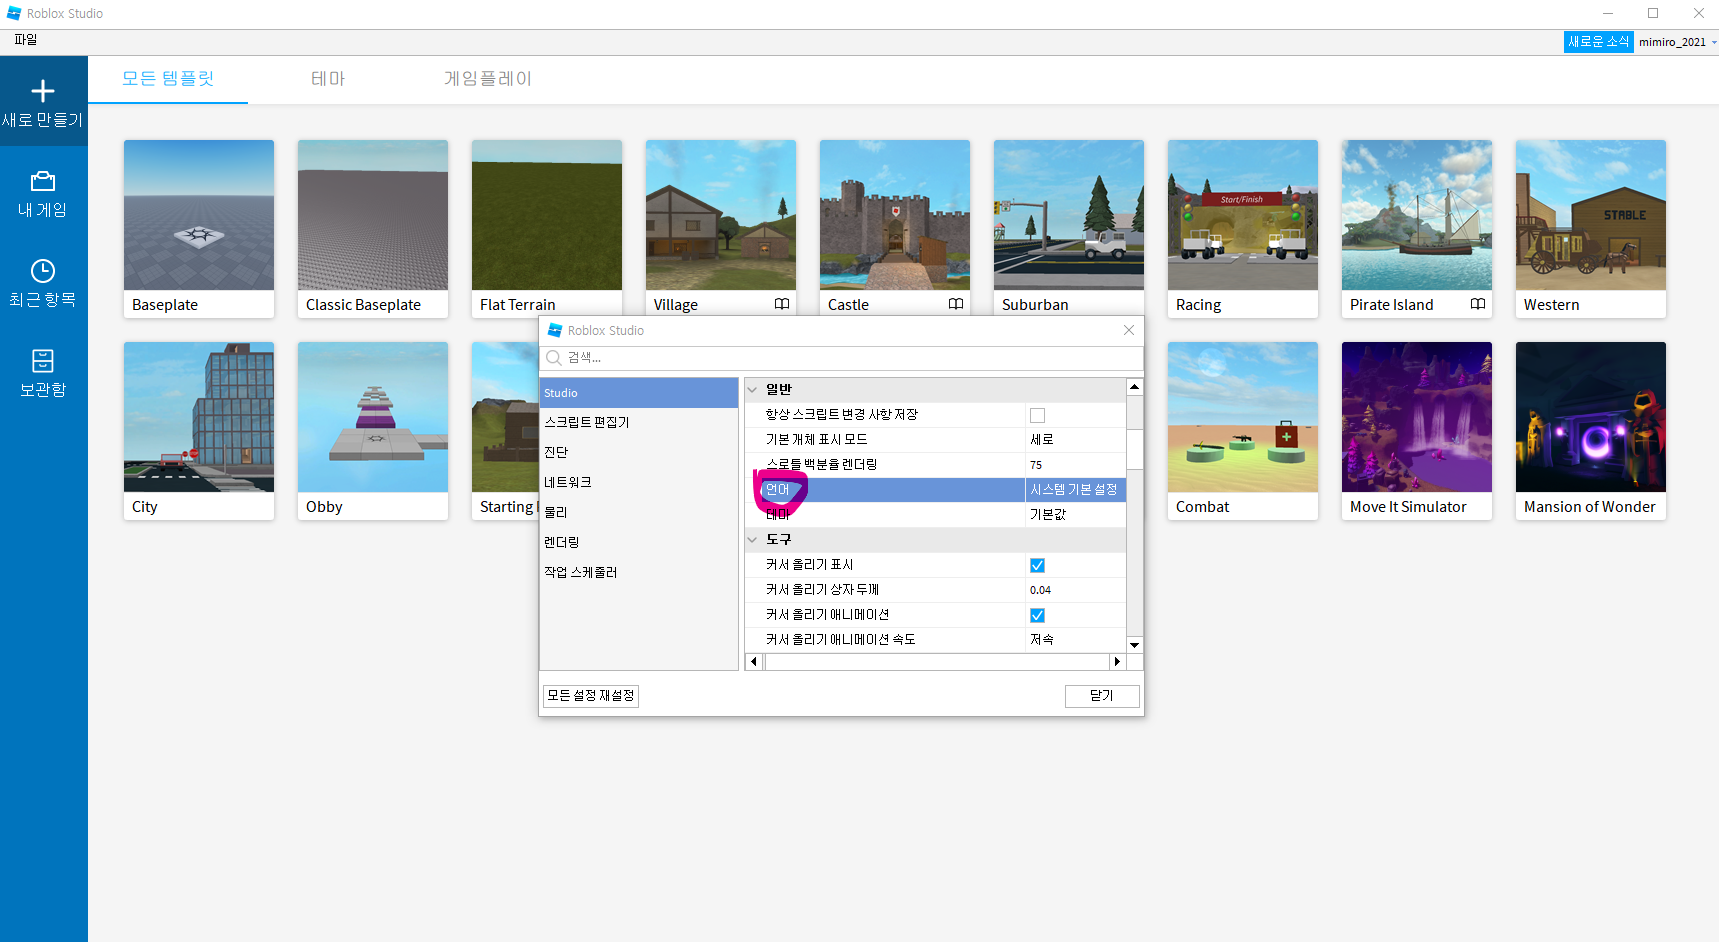This screenshot has width=1719, height=942.
Task: Open the 파일 menu
Action: click(x=26, y=40)
